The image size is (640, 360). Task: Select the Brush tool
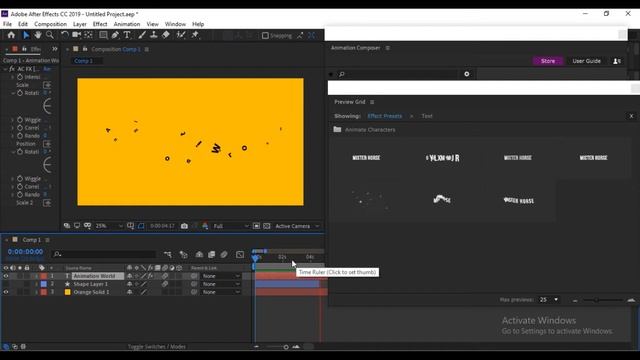pyautogui.click(x=141, y=35)
